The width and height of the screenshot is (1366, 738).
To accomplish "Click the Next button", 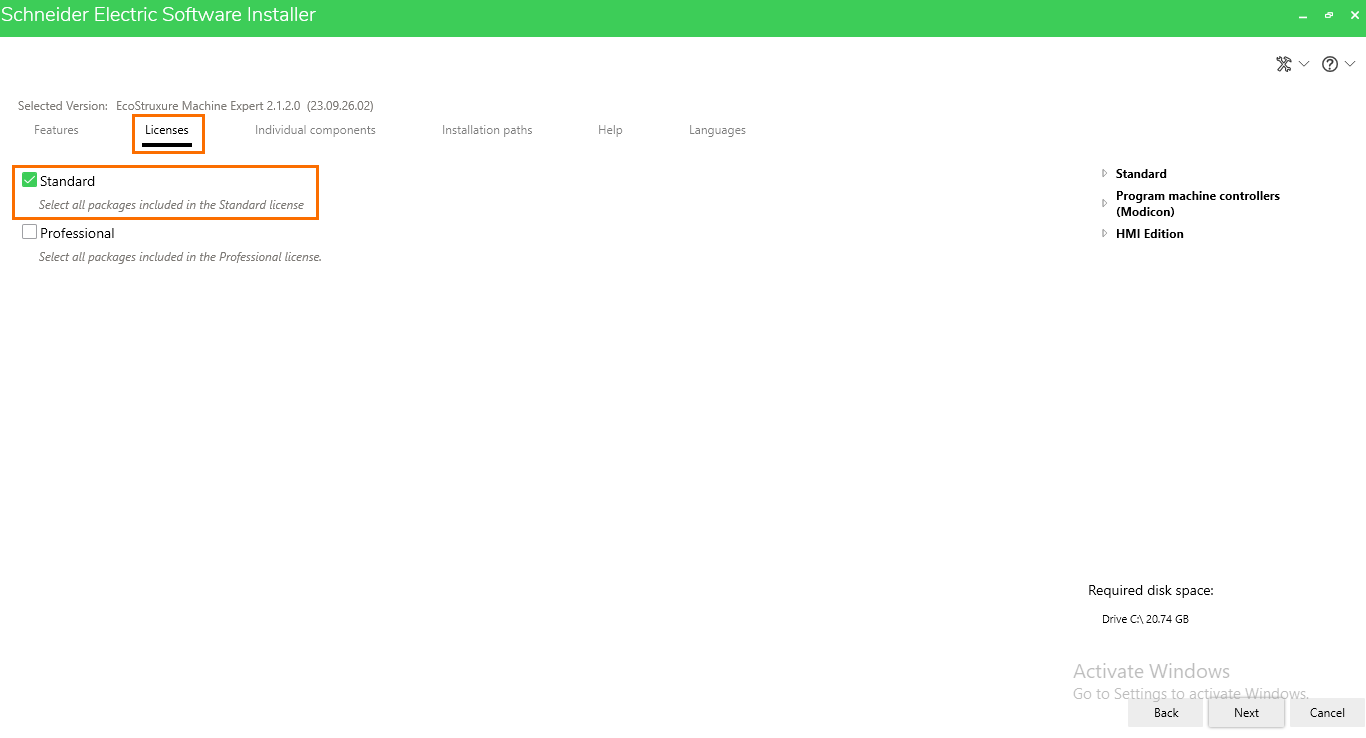I will click(x=1246, y=712).
